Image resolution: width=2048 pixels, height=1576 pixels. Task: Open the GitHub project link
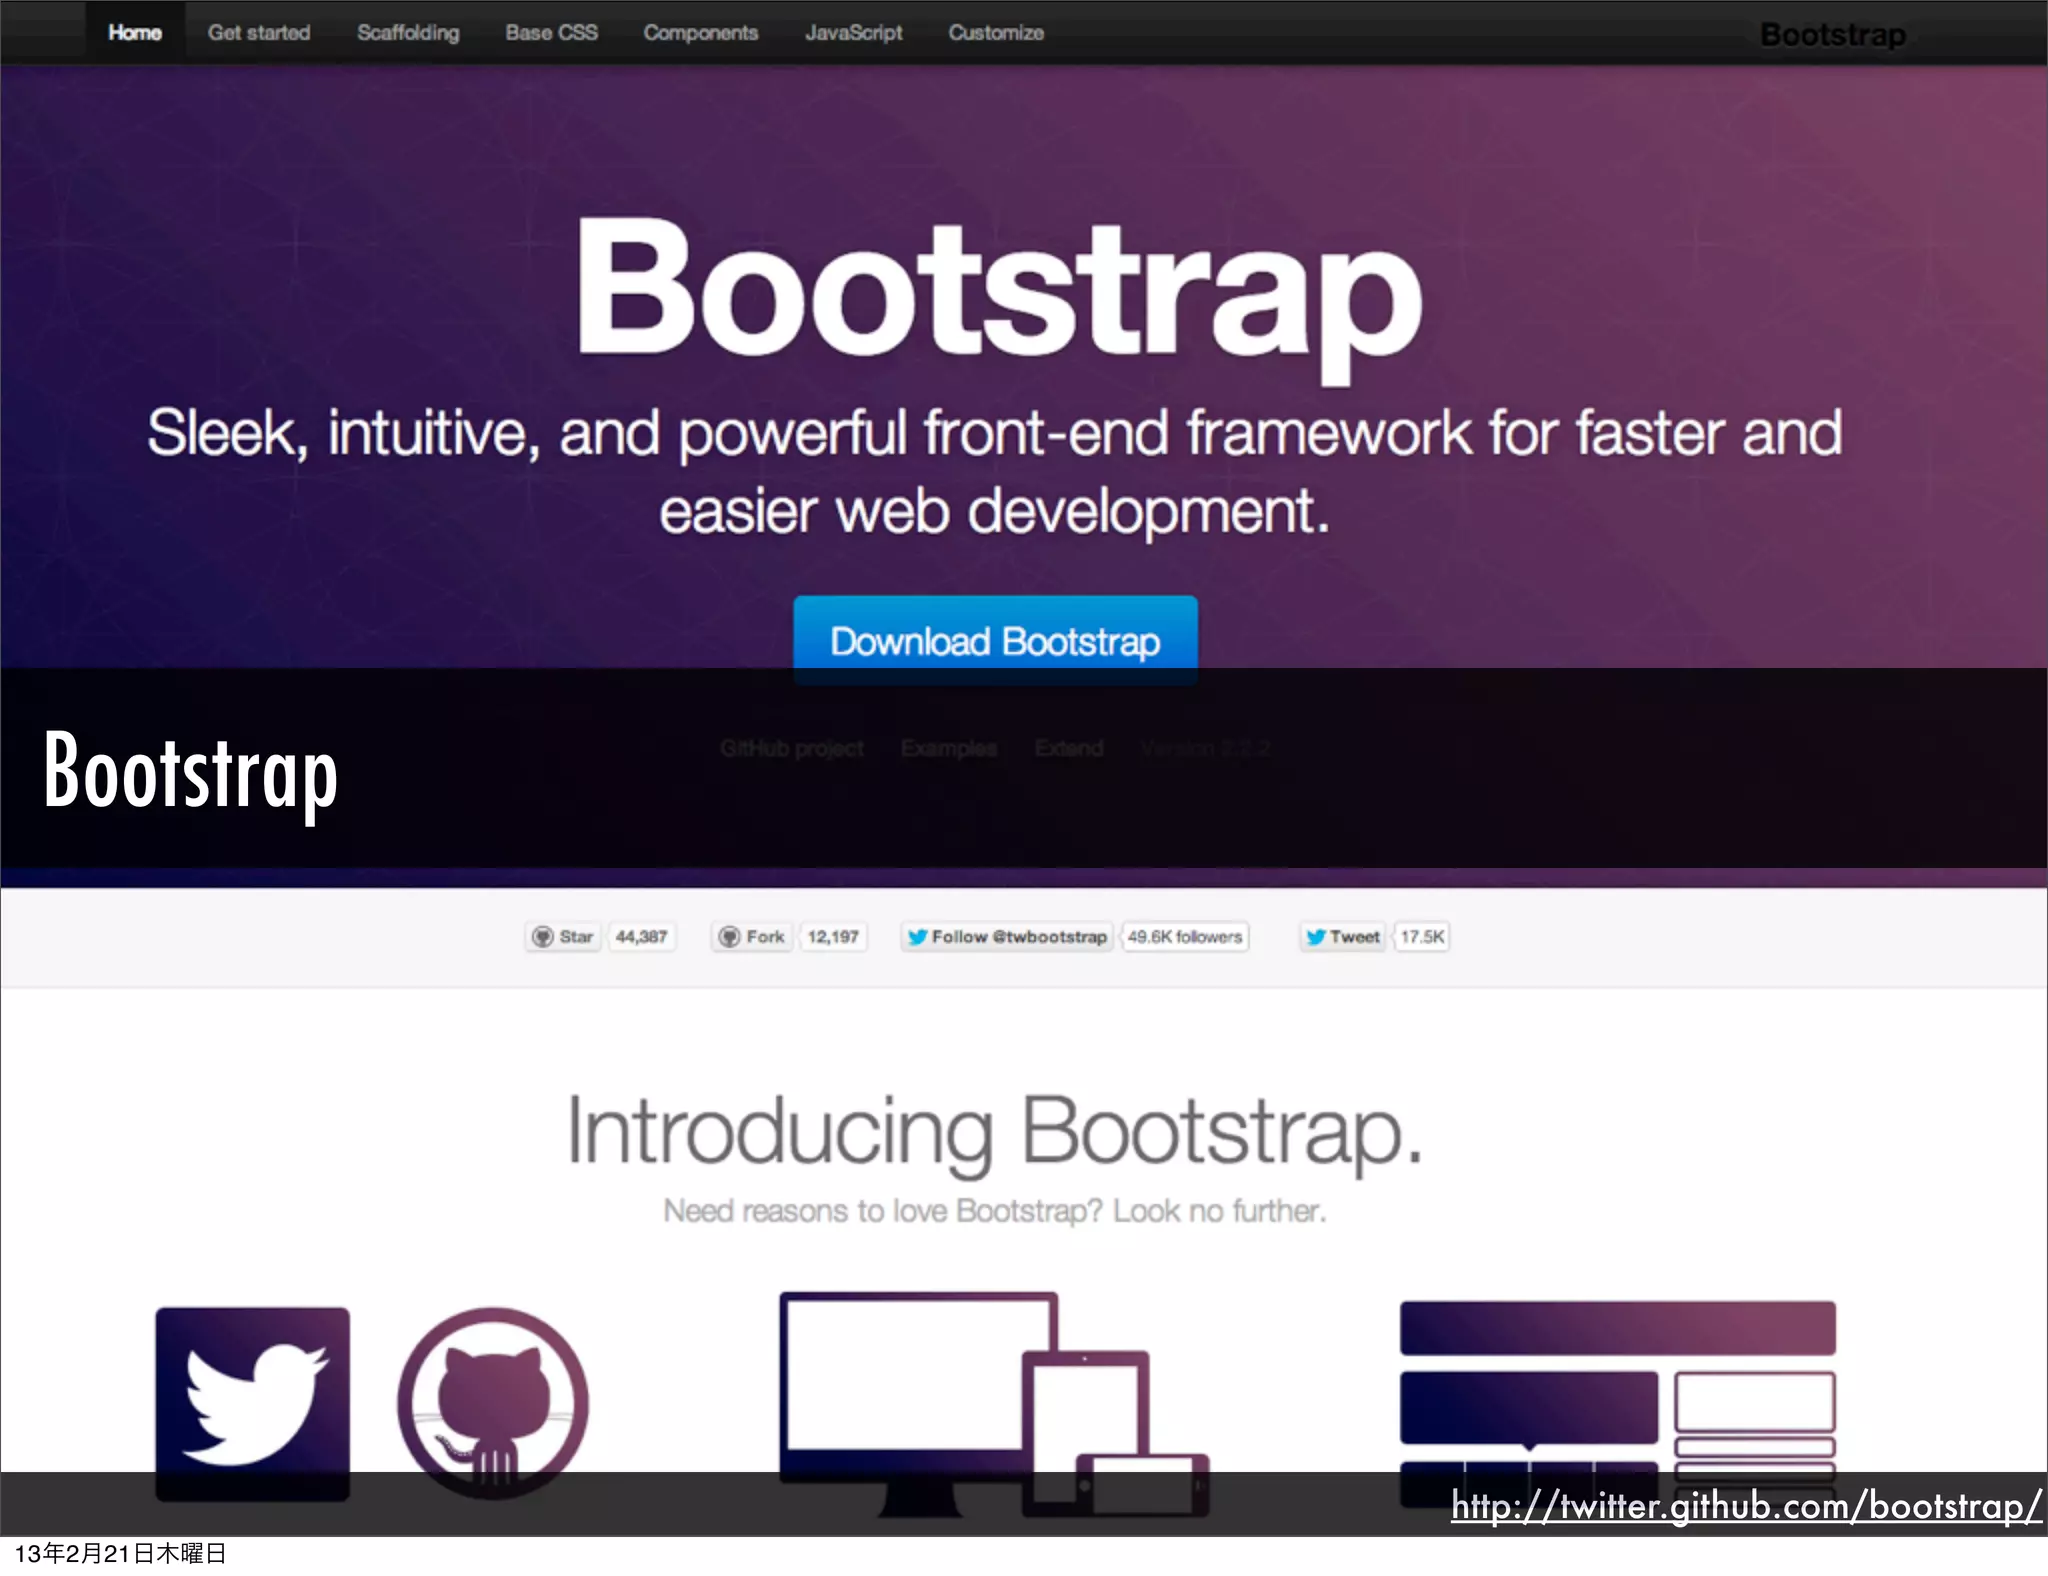click(792, 749)
